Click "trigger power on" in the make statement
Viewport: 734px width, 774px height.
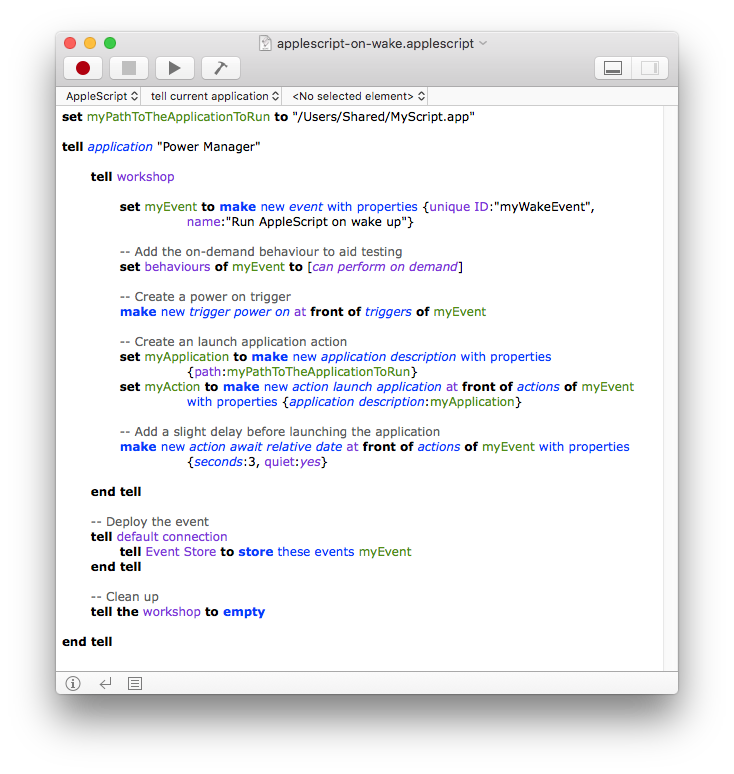[239, 312]
